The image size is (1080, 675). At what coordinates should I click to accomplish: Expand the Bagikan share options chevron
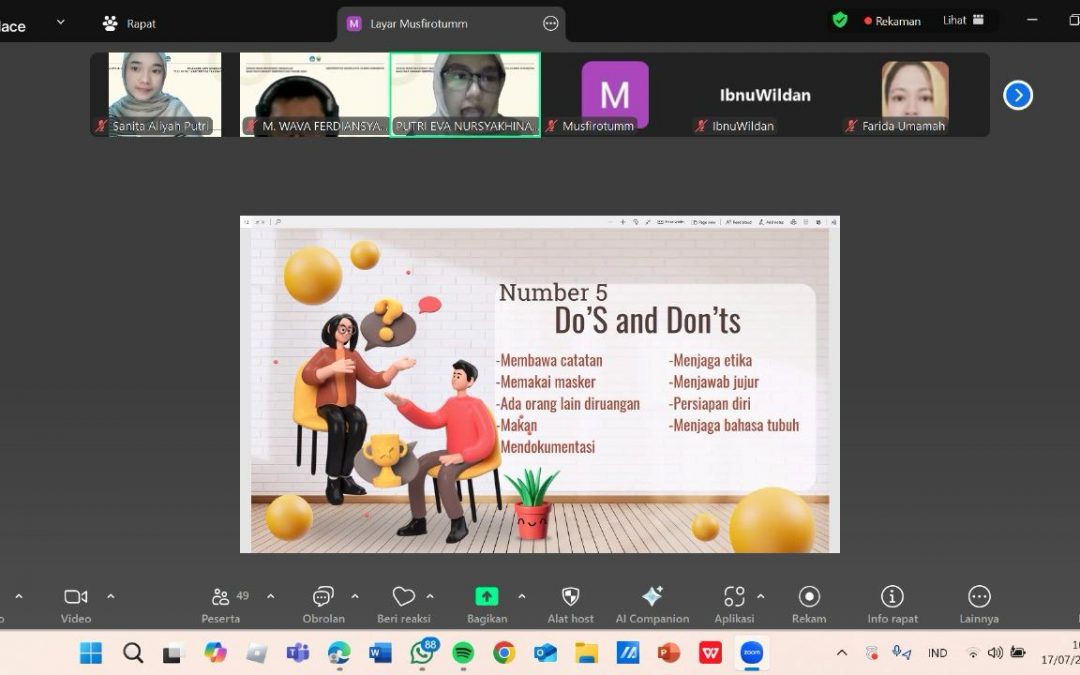click(x=520, y=596)
